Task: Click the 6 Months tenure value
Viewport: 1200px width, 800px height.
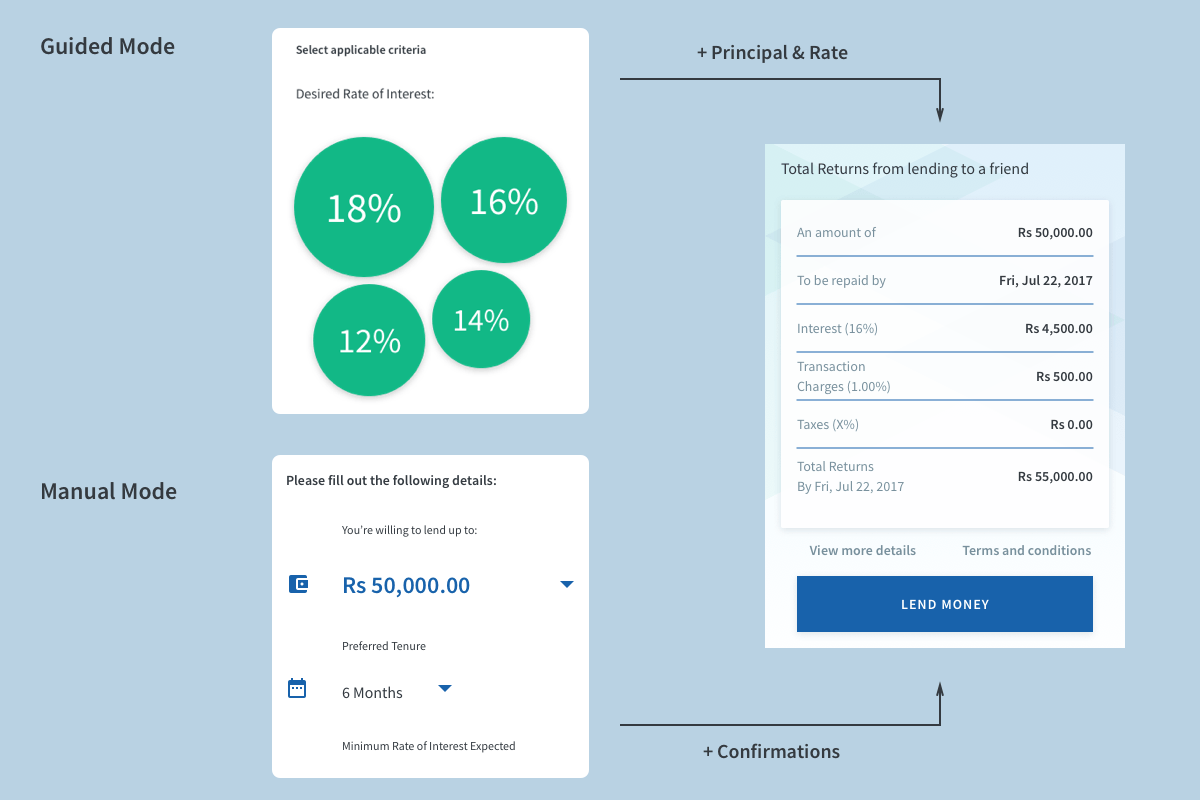Action: [x=372, y=692]
